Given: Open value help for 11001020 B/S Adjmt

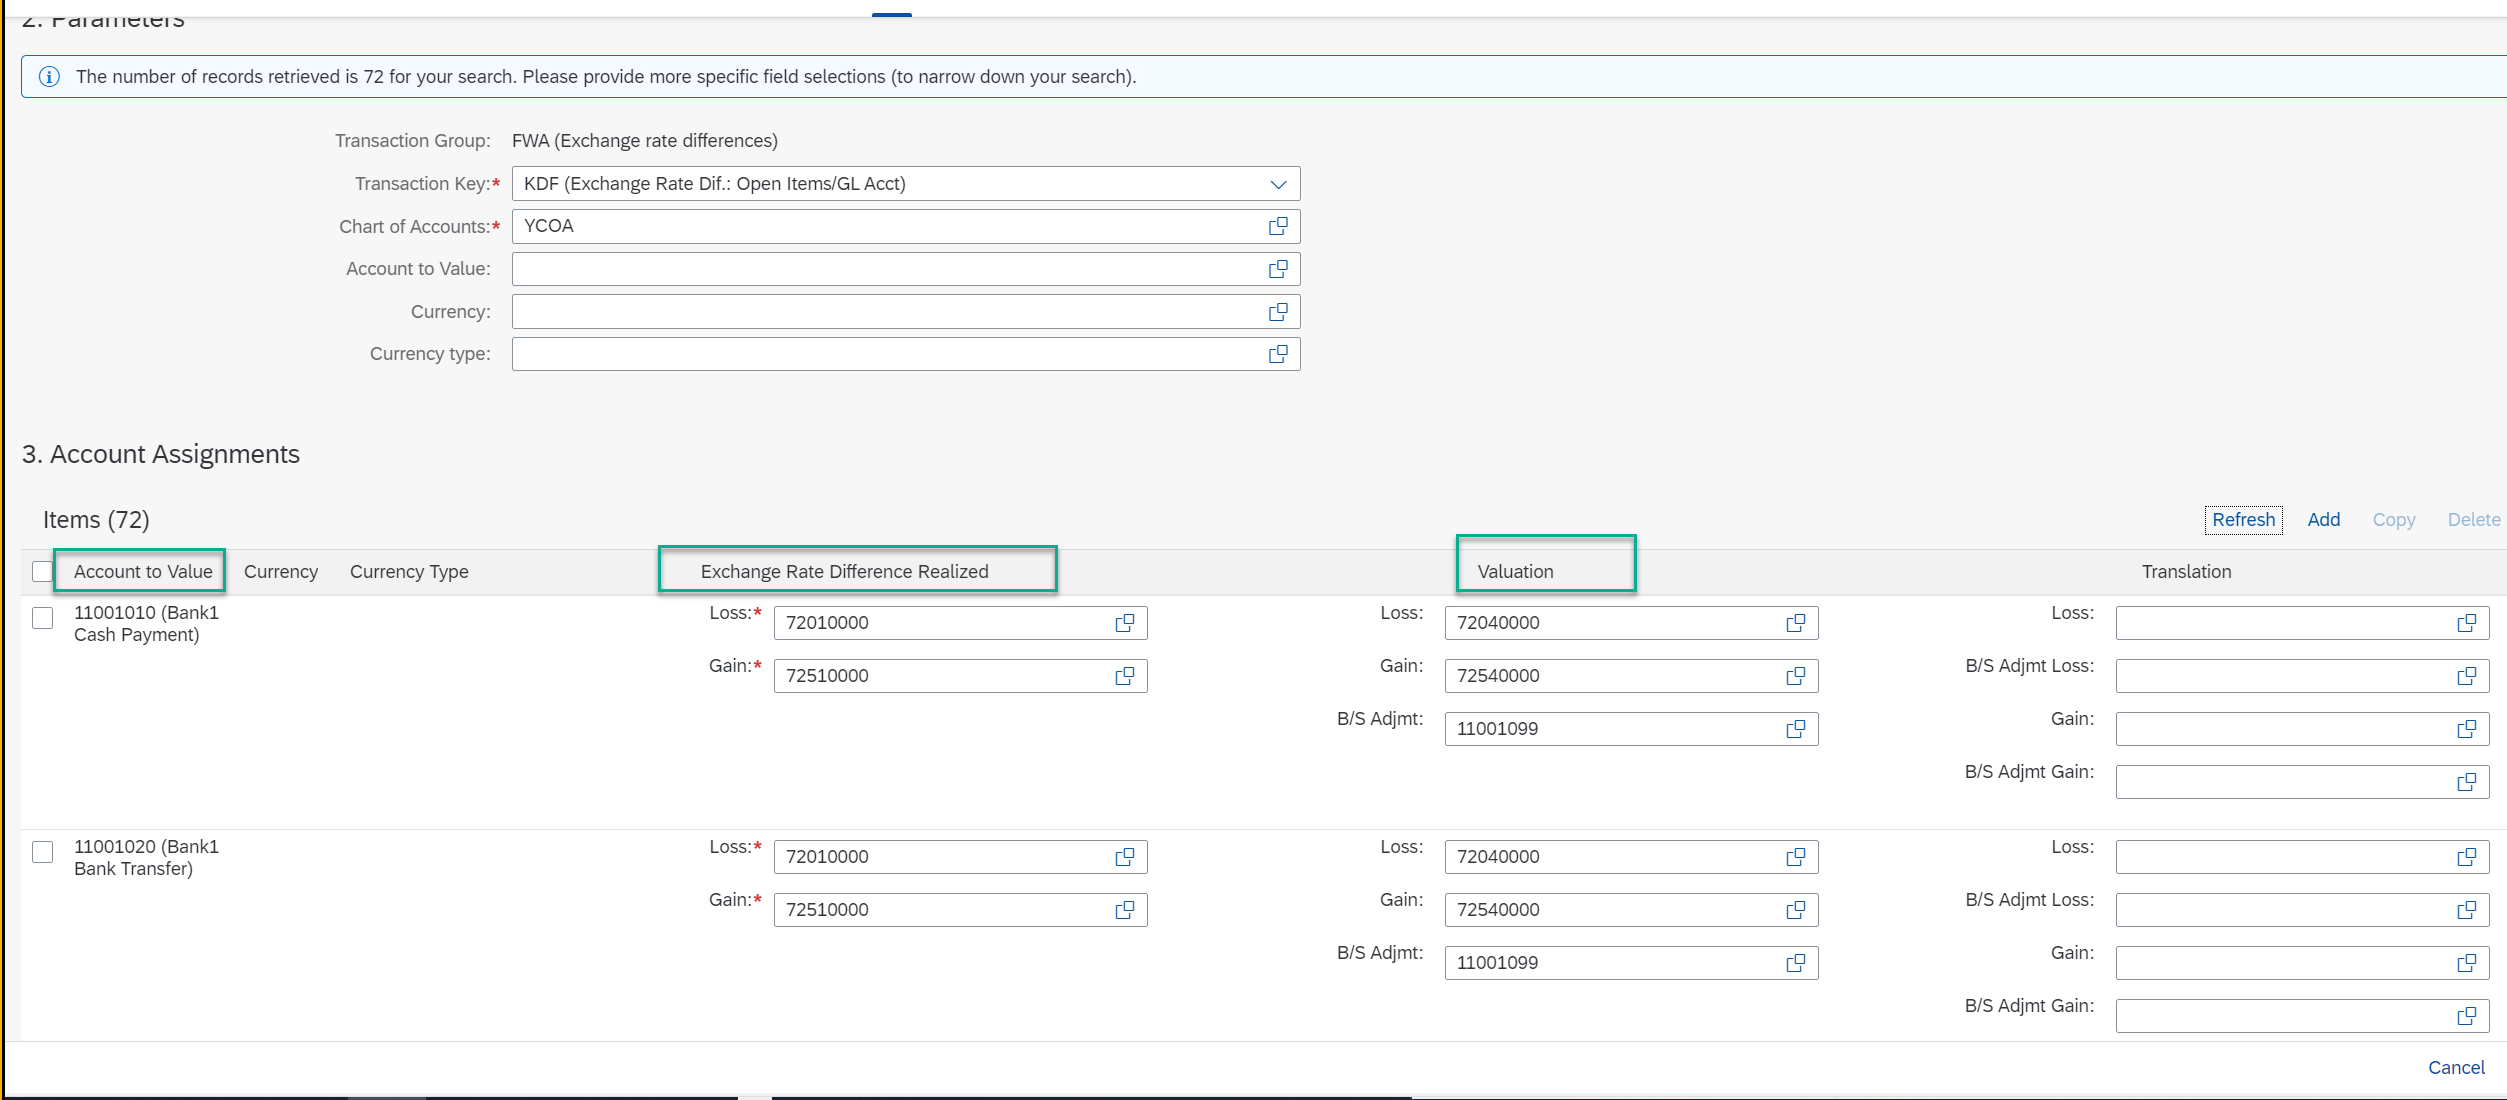Looking at the screenshot, I should click(1796, 963).
